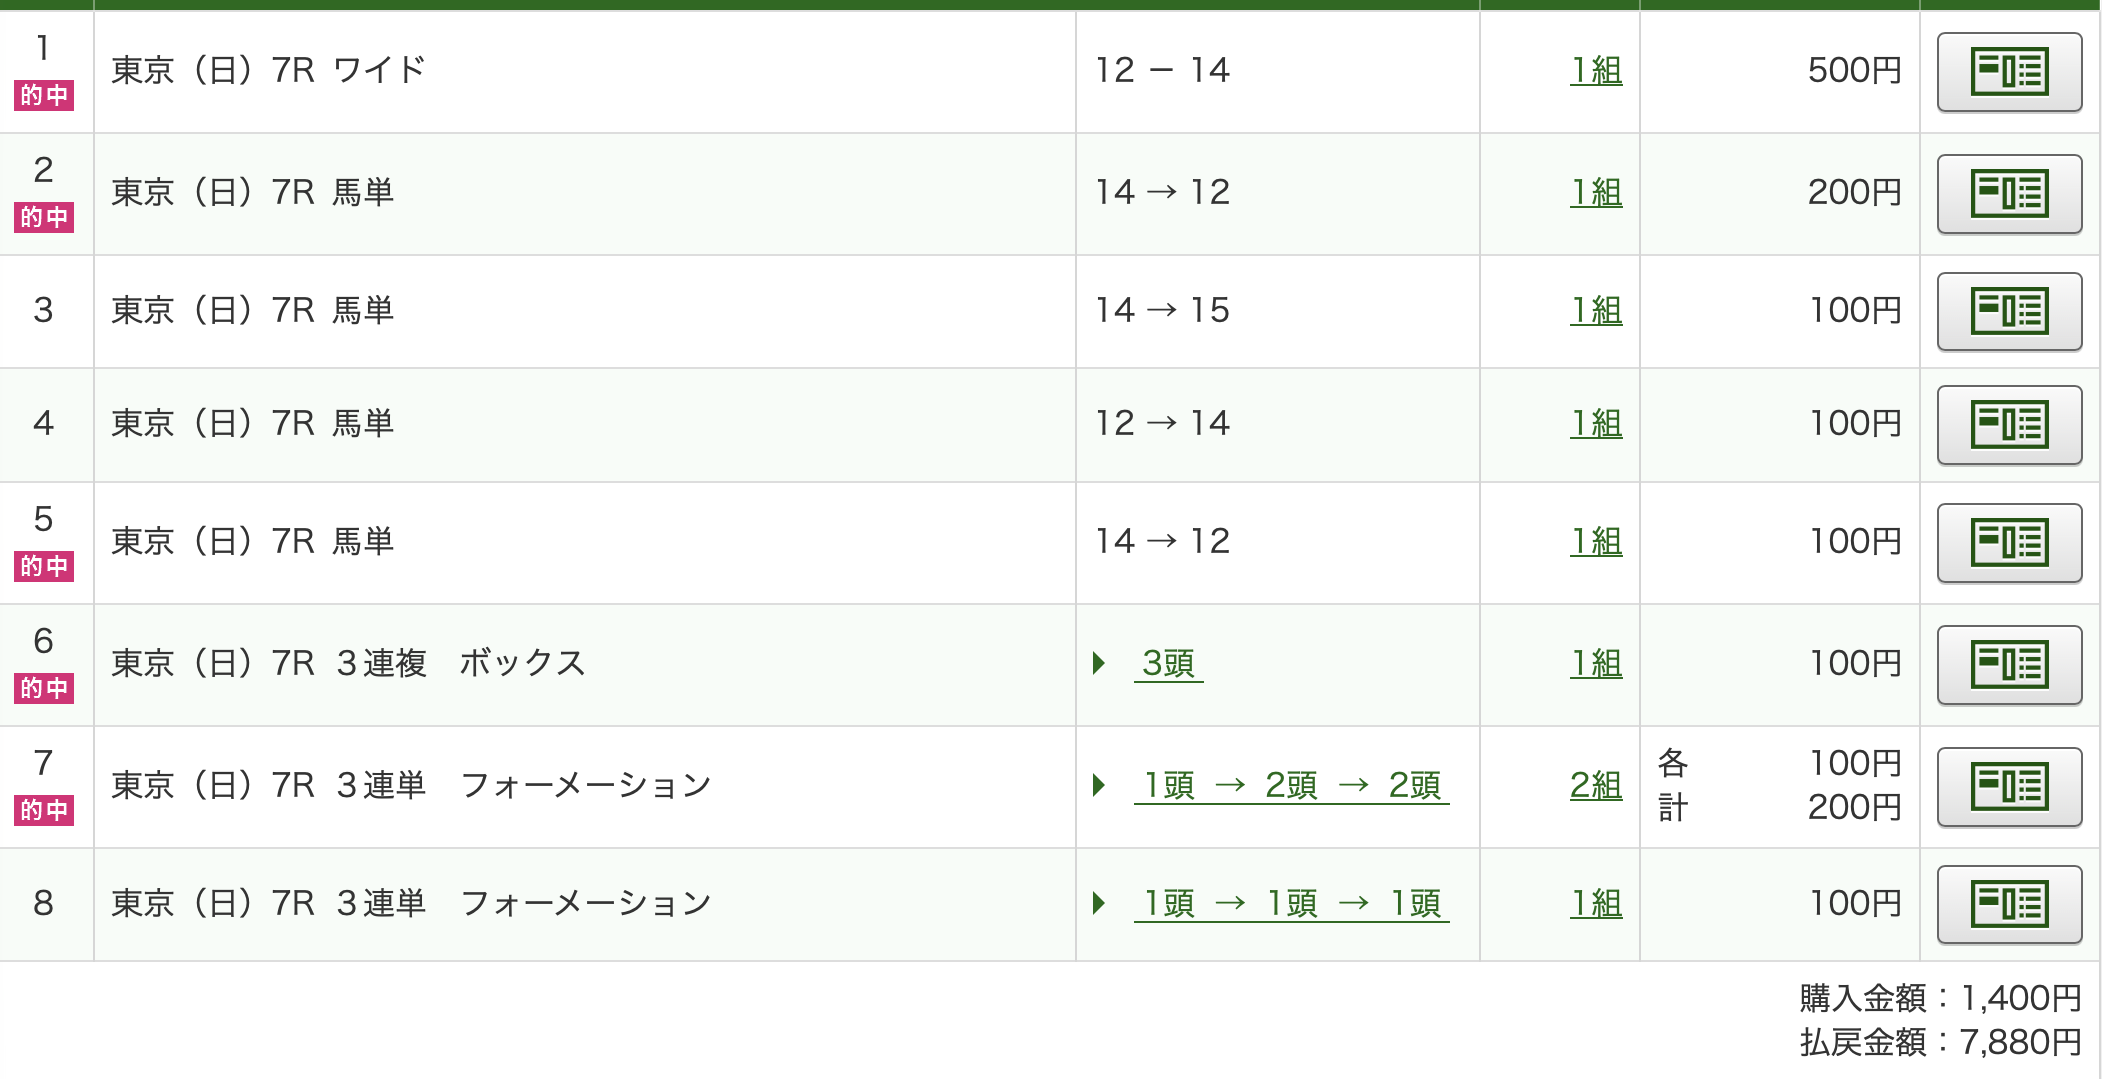Open ticket image icon for row 2 馬単
Viewport: 2102px width, 1079px height.
[2009, 194]
